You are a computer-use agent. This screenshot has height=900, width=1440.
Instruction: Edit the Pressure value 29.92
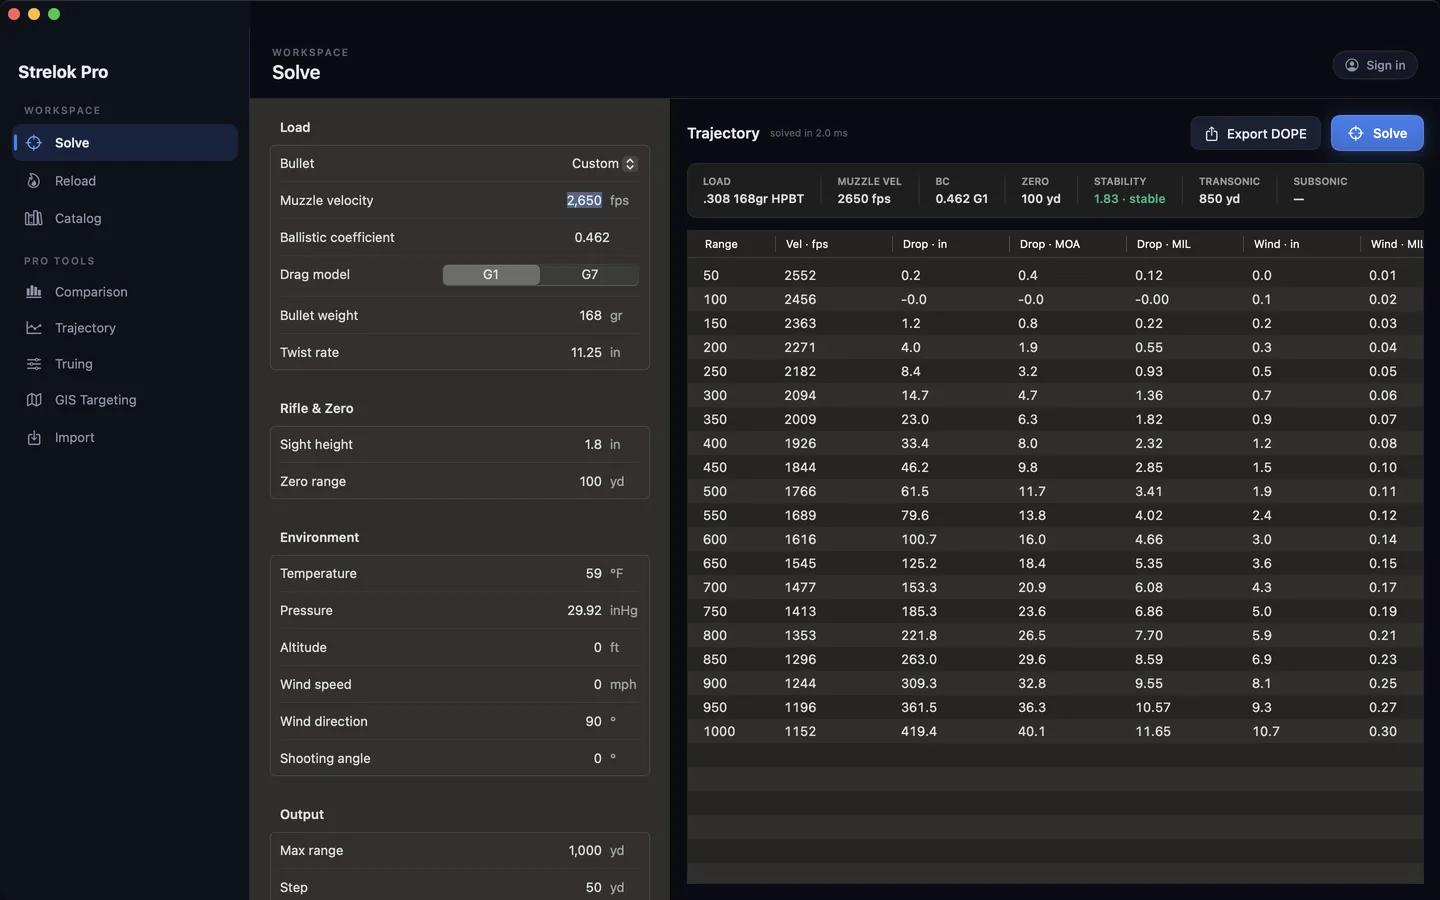(584, 610)
